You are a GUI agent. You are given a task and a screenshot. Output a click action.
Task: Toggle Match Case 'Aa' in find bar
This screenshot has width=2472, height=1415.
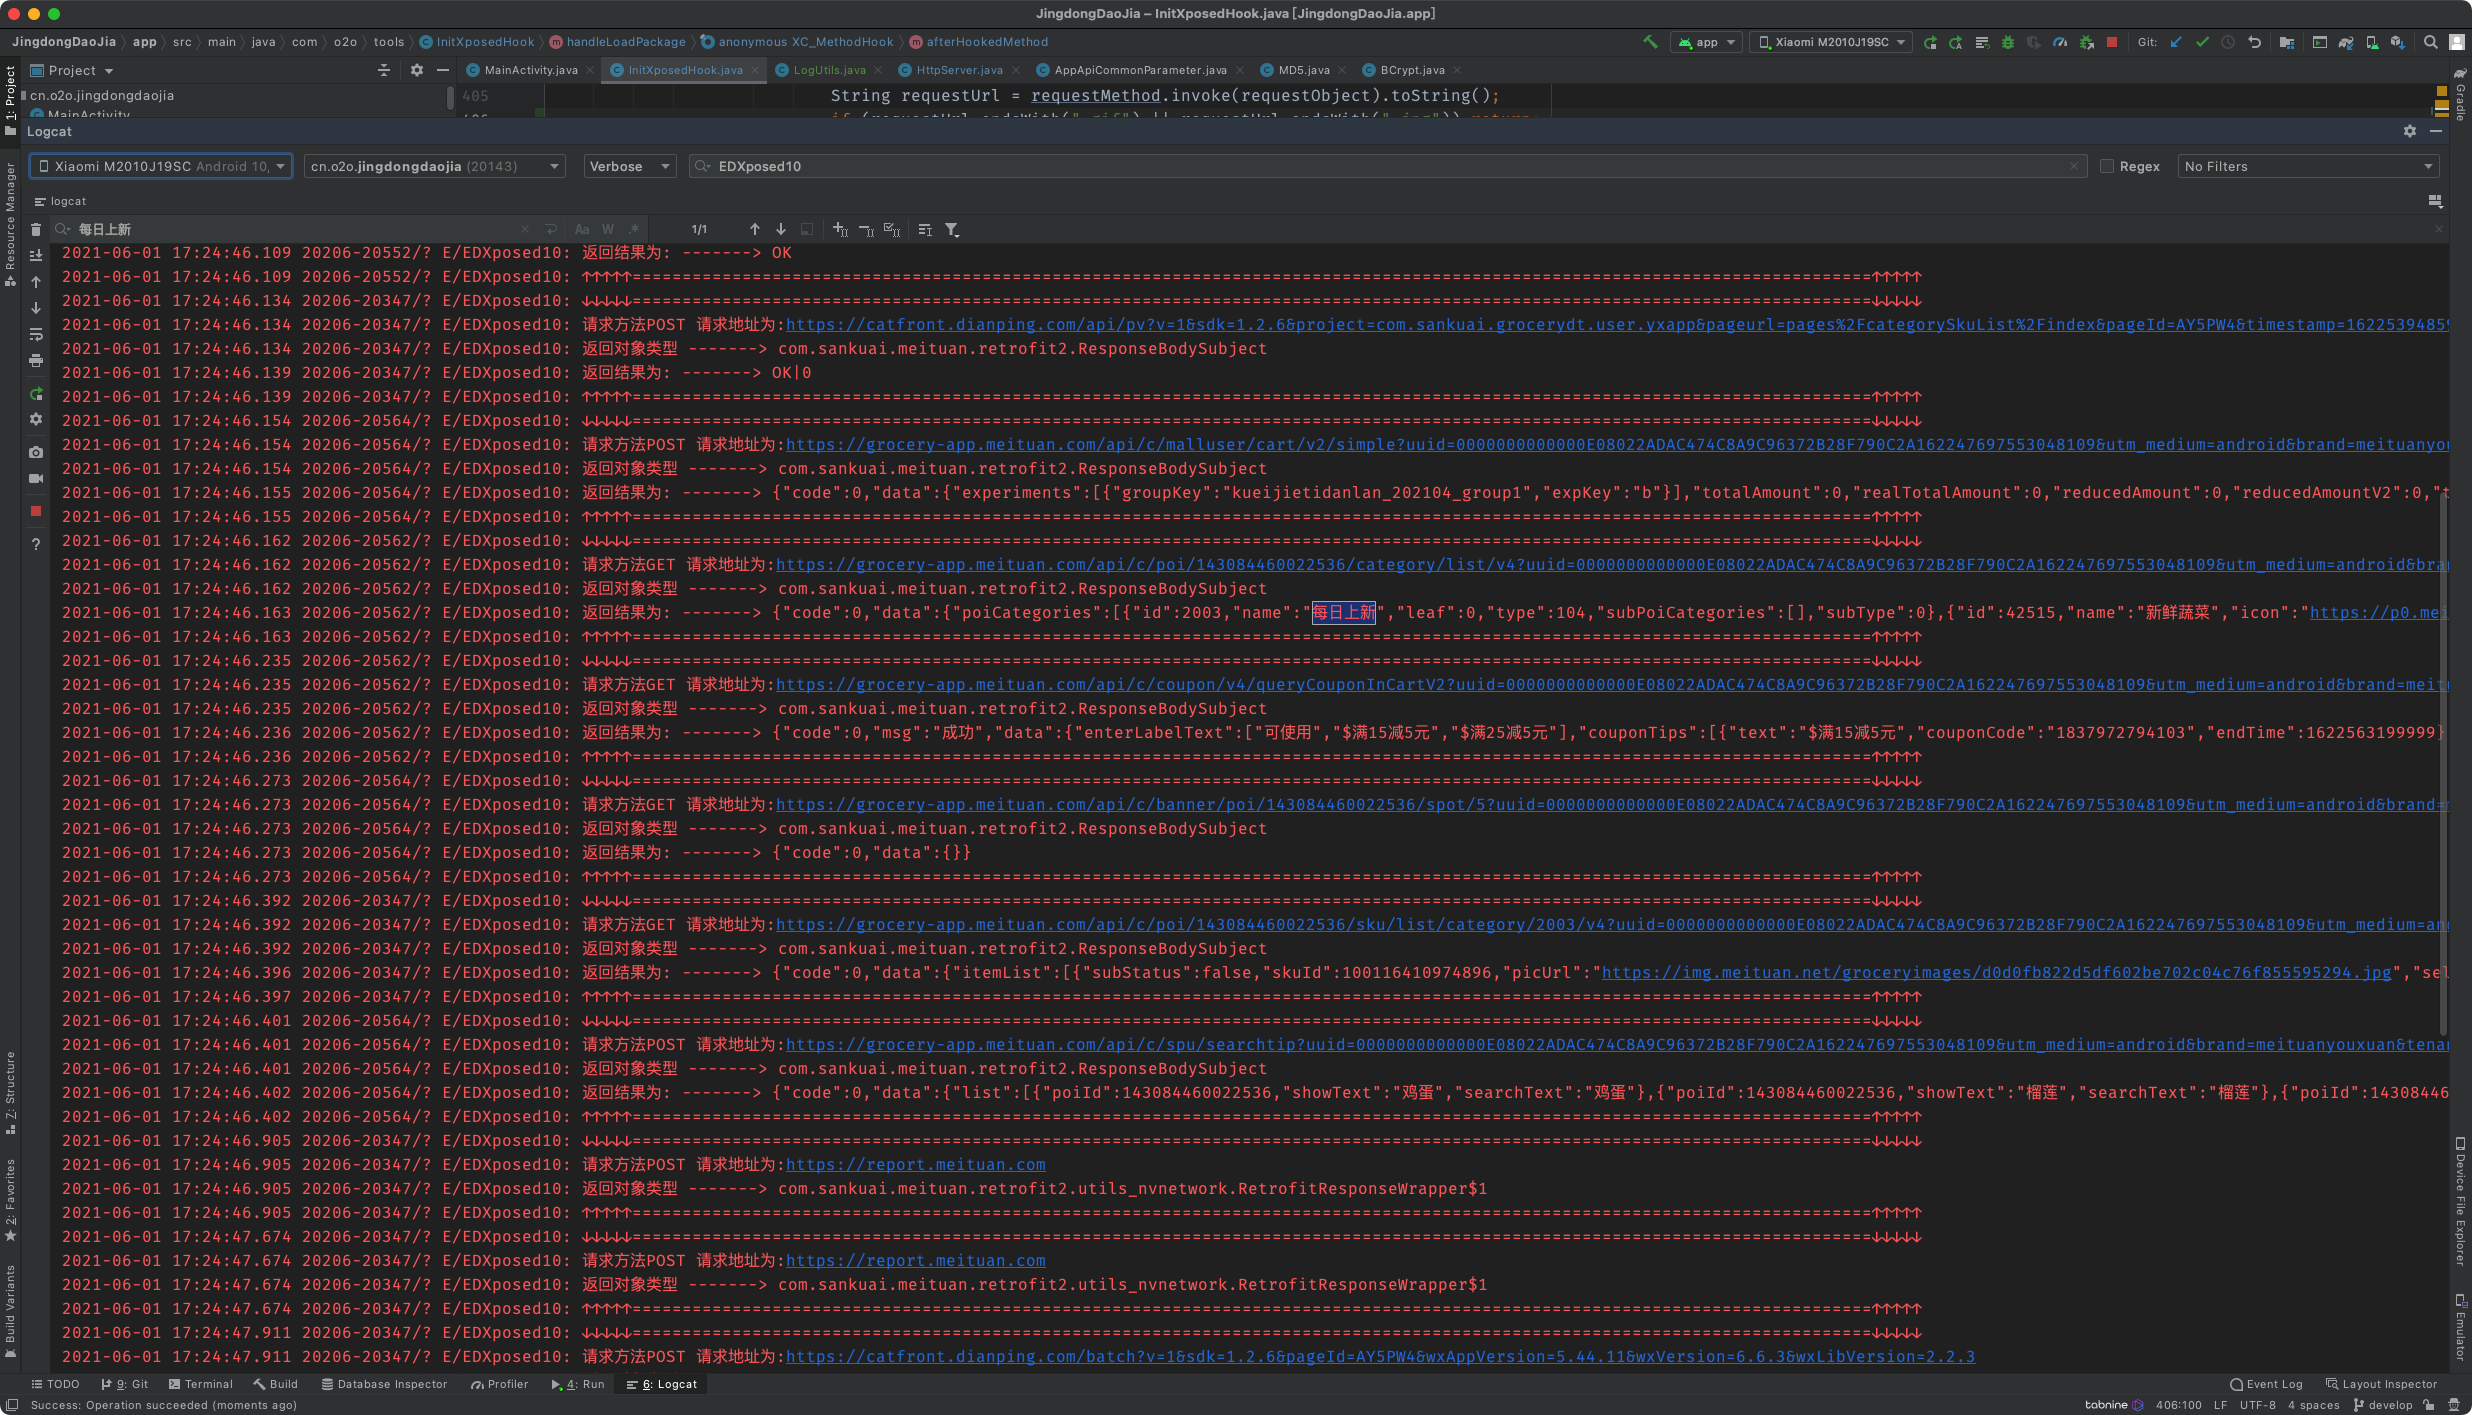click(582, 229)
